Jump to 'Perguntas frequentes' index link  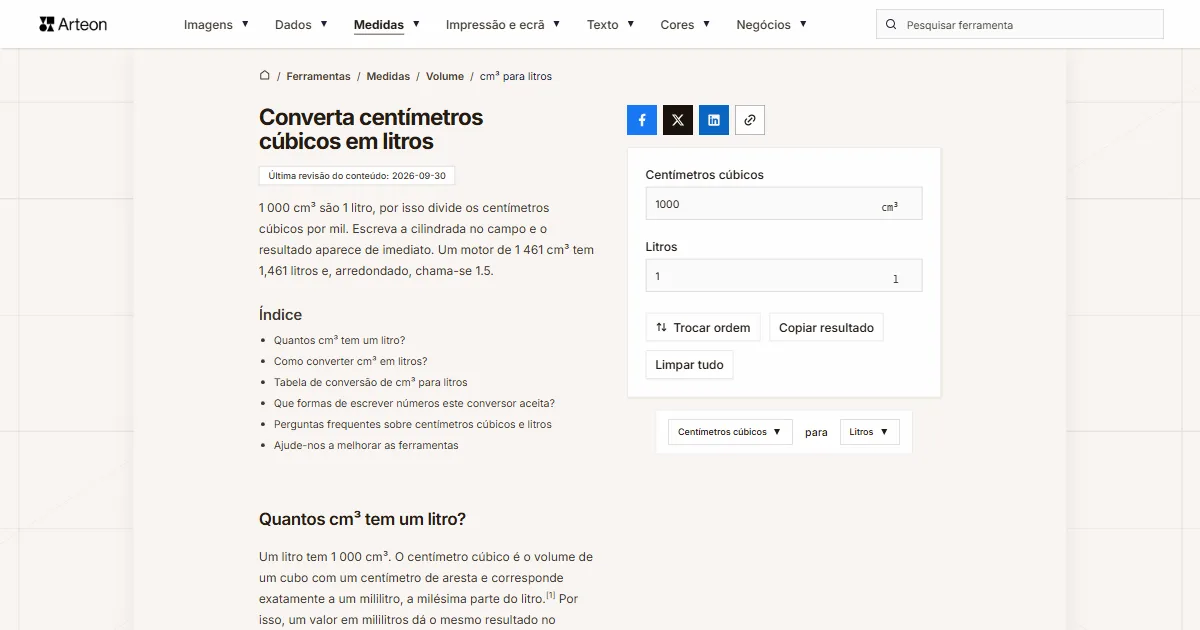coord(413,424)
